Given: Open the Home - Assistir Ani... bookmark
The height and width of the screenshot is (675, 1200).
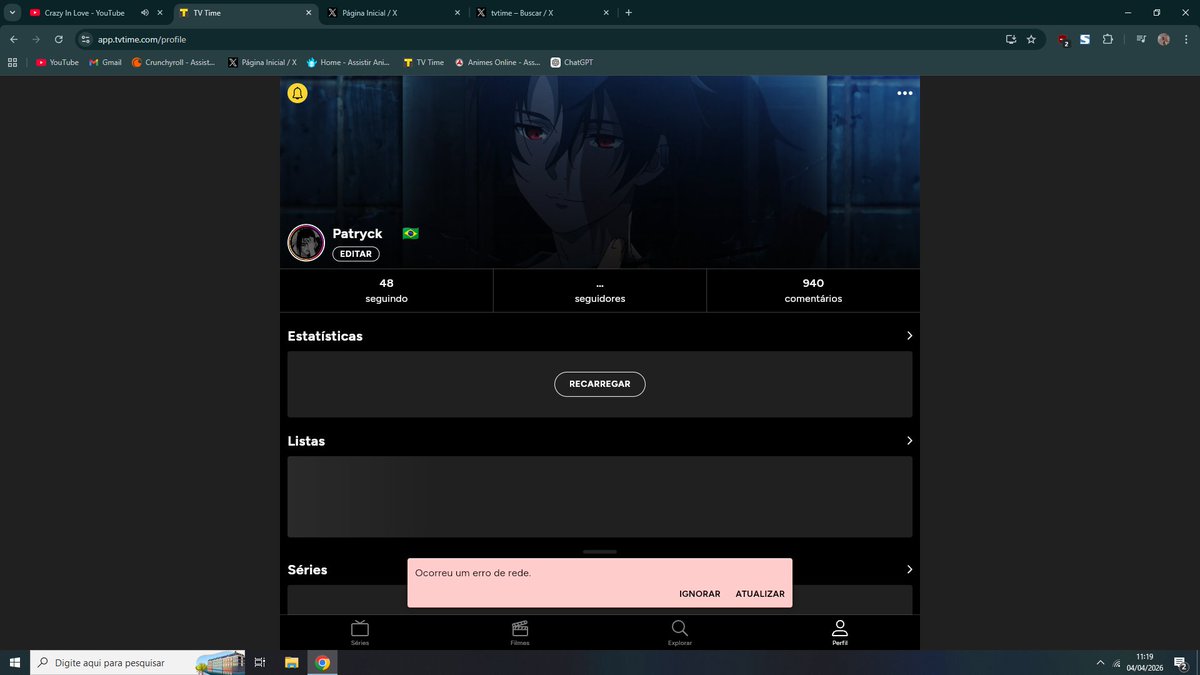Looking at the screenshot, I should coord(348,62).
